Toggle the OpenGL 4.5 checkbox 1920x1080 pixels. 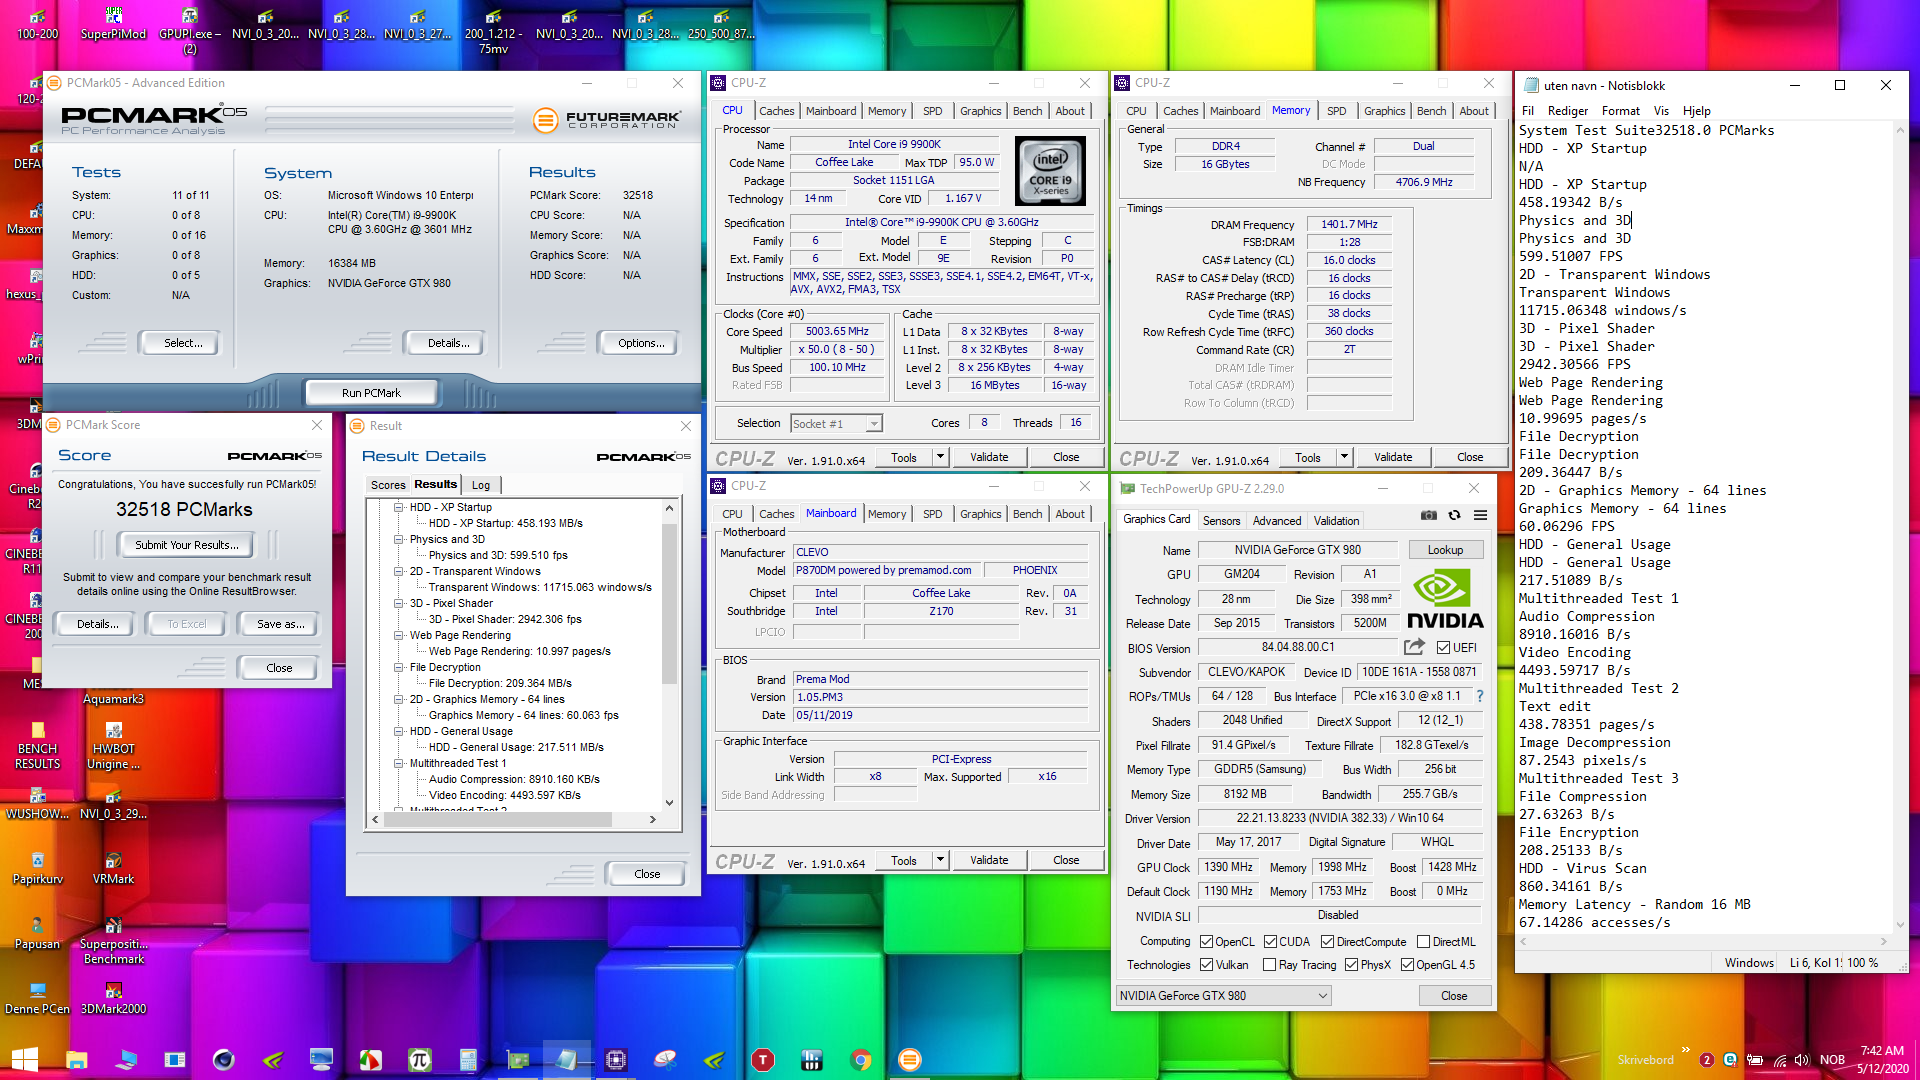(x=1407, y=964)
